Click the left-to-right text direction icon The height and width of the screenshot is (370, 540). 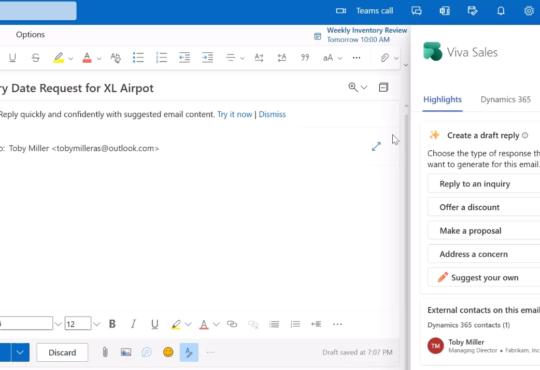pos(259,58)
